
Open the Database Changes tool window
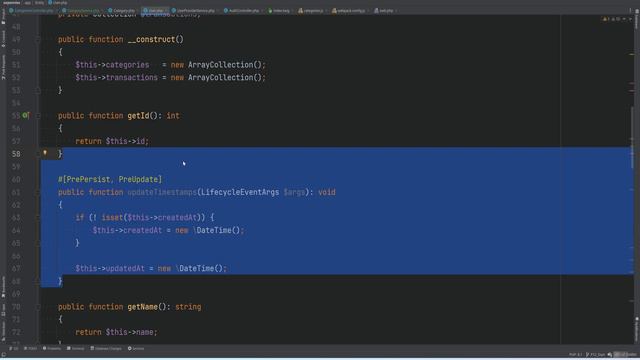pos(106,349)
